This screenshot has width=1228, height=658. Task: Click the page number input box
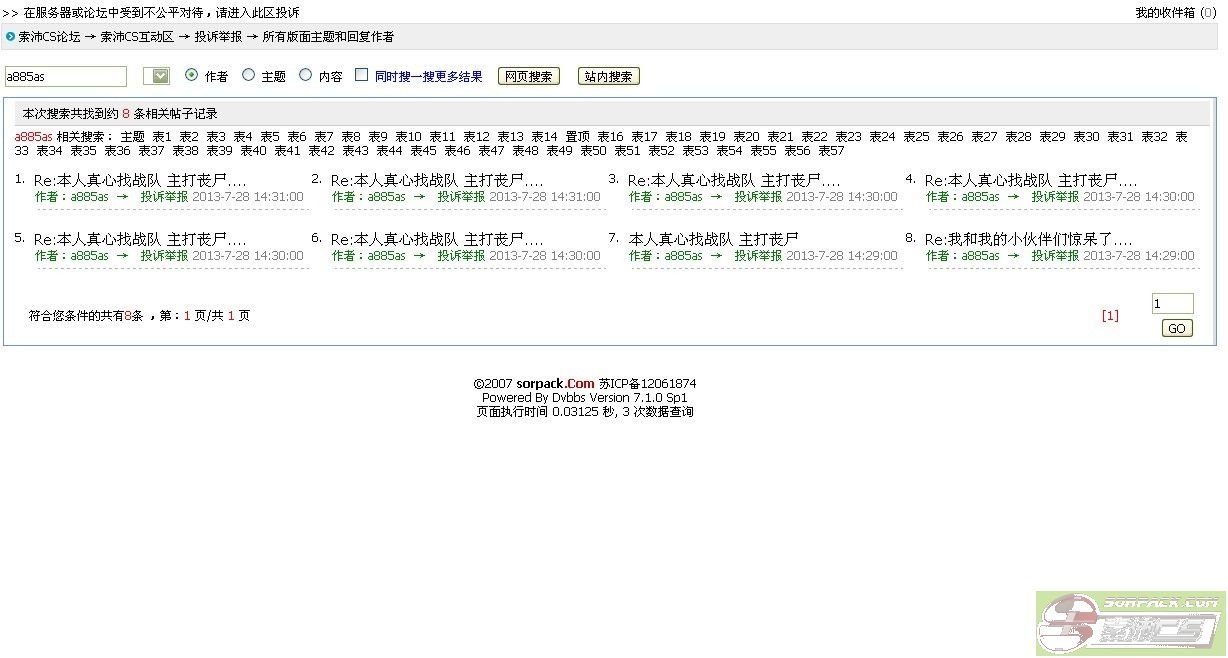1172,304
